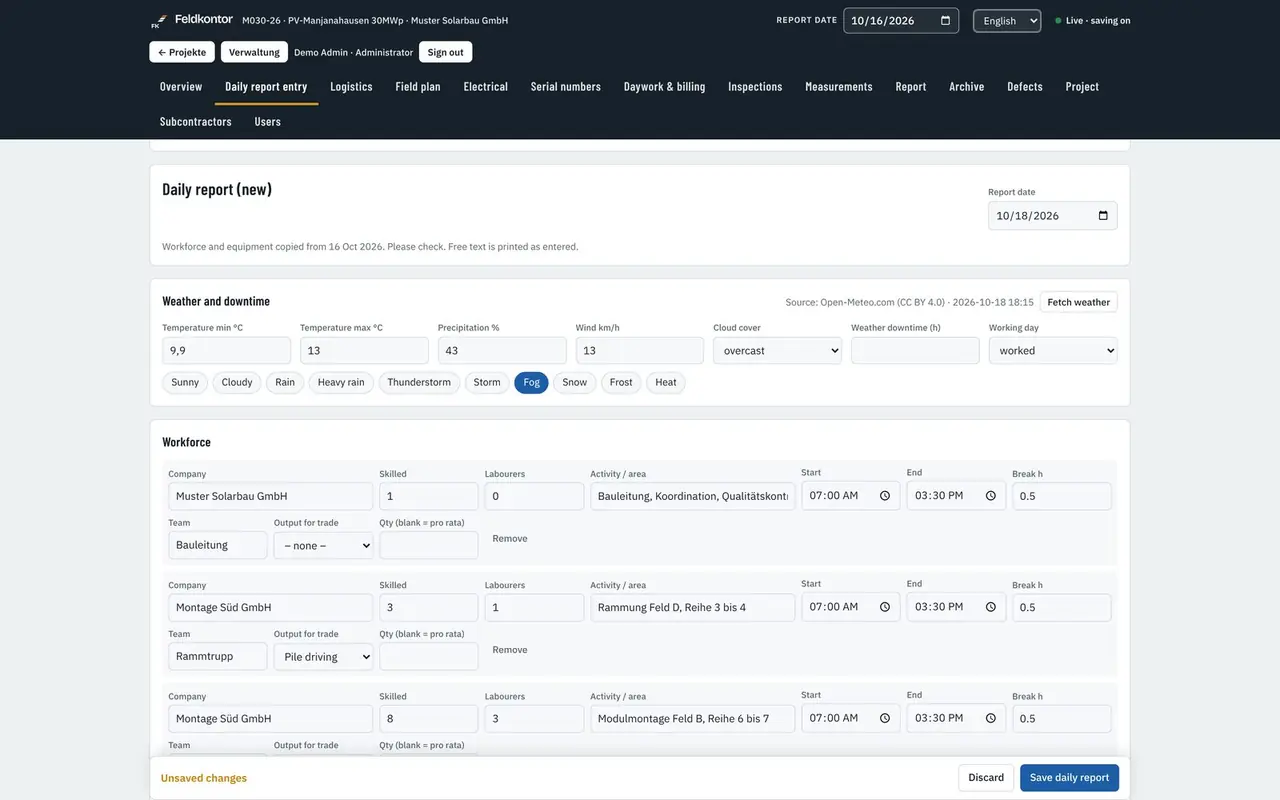Click clock icon in Modulmontage Feld B End time
Screen dimensions: 1280x800
991,718
